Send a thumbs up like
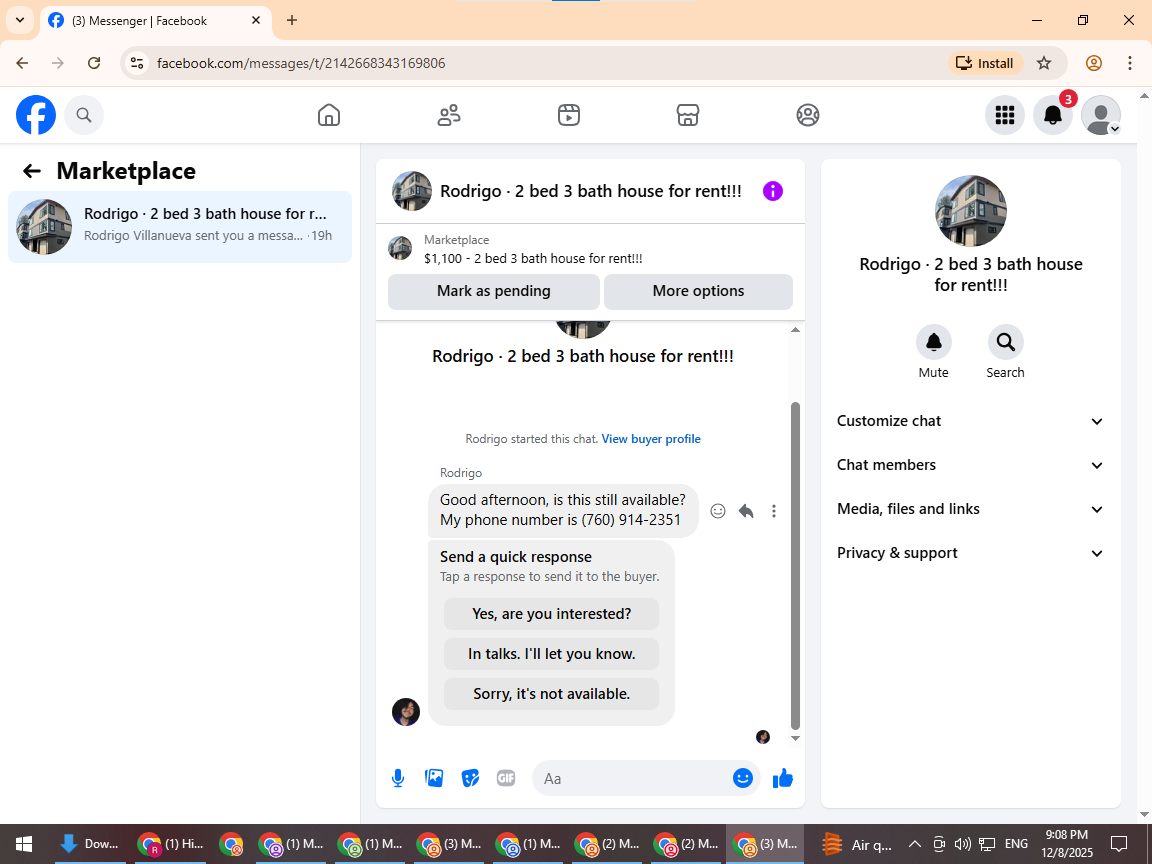The image size is (1152, 864). (783, 778)
